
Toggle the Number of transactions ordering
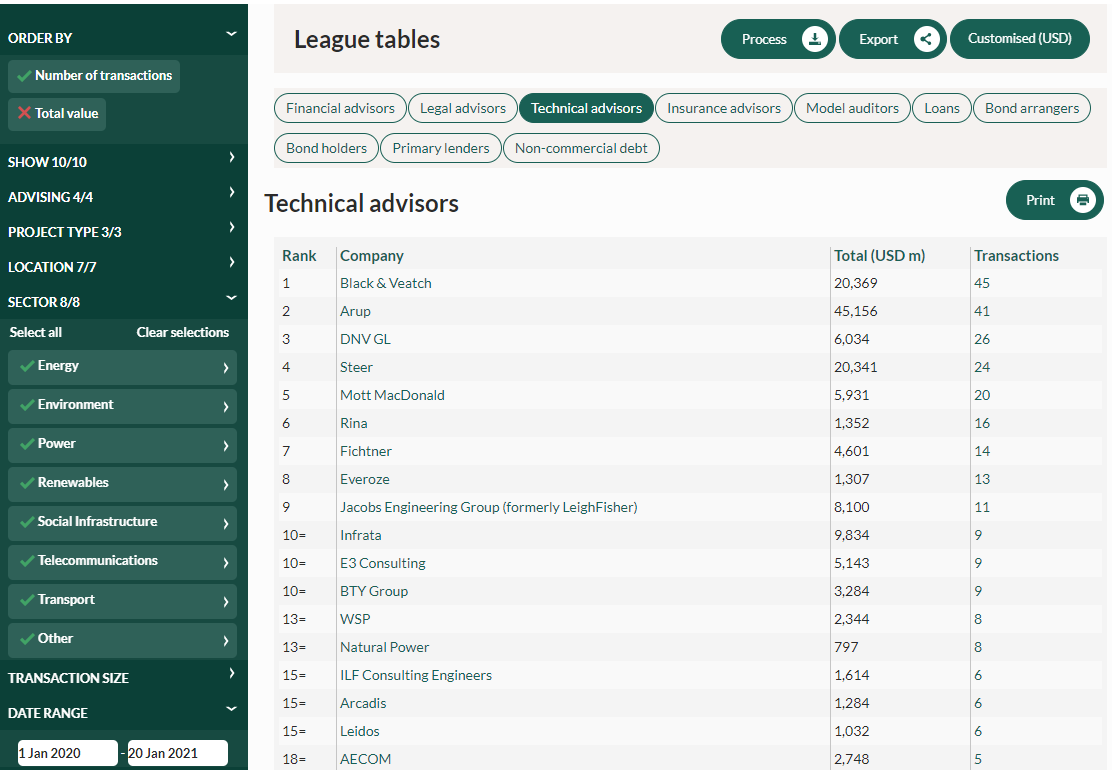click(x=94, y=76)
